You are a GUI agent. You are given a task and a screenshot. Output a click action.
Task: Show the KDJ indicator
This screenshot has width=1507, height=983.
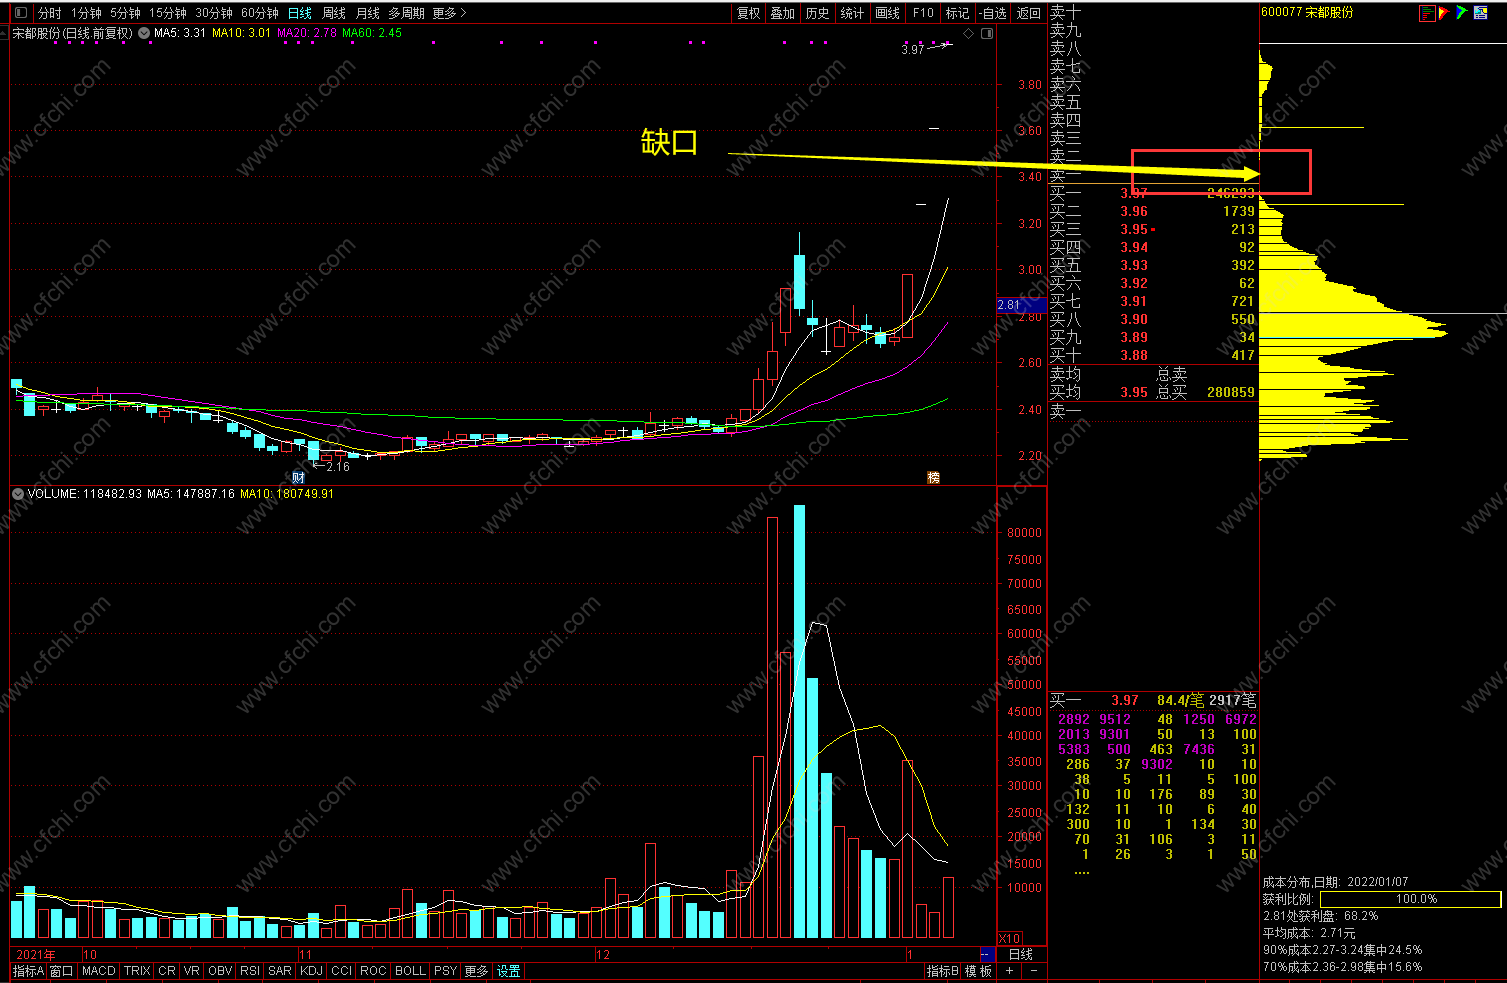(x=311, y=971)
